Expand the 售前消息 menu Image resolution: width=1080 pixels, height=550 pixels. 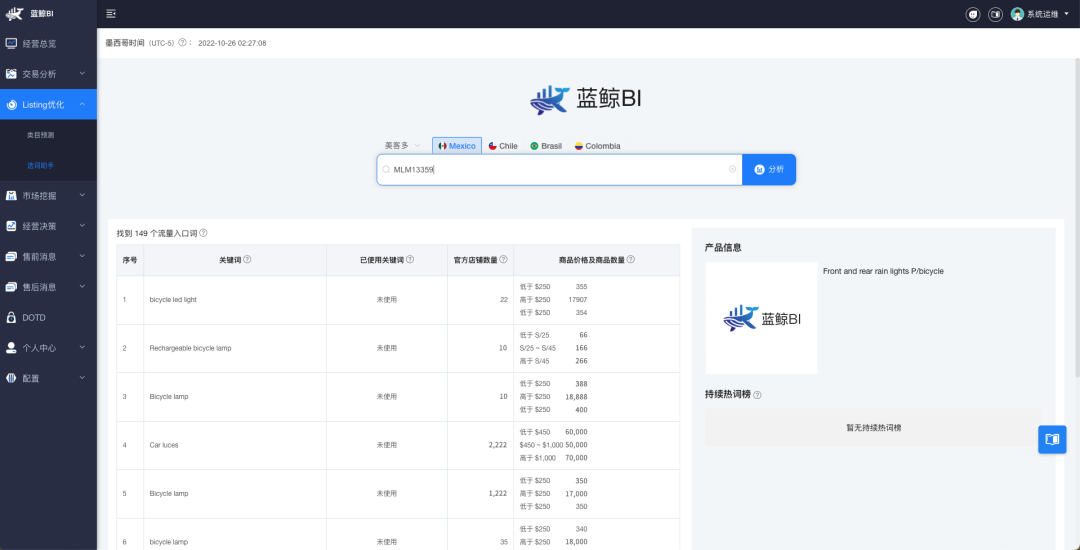coord(48,256)
